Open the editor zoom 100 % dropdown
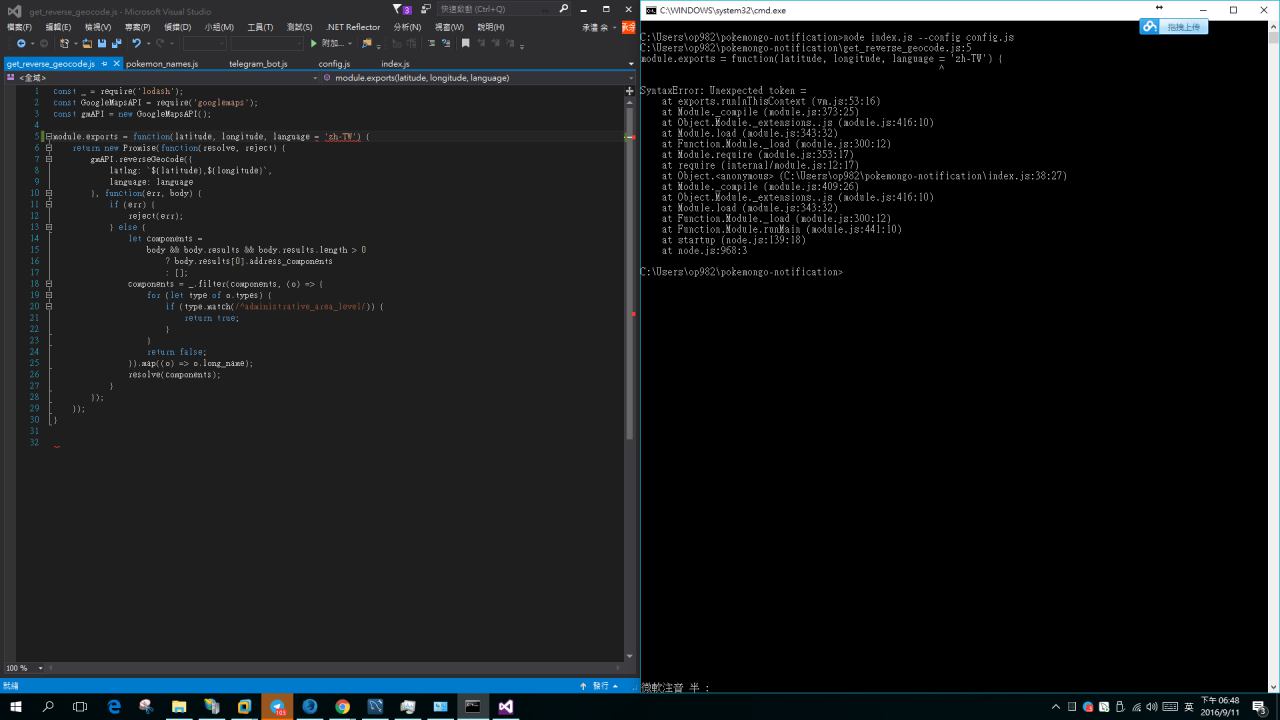The height and width of the screenshot is (720, 1280). tap(41, 668)
